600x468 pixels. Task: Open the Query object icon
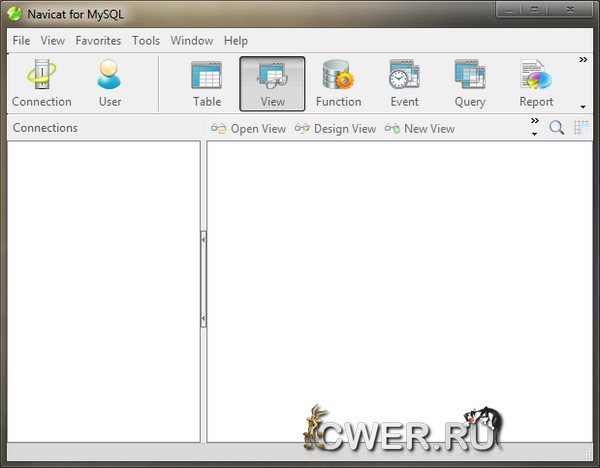470,84
